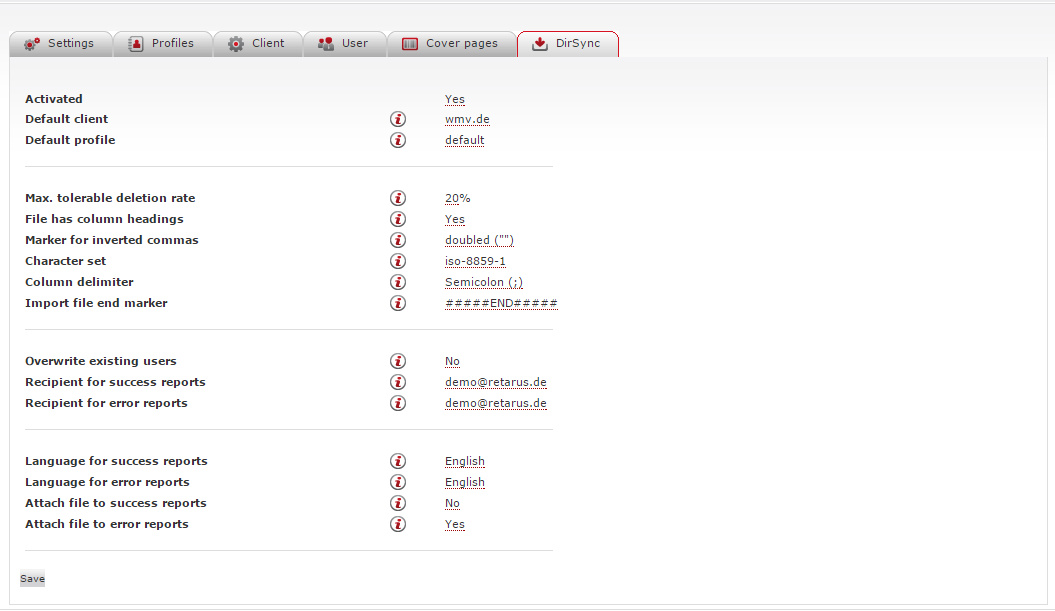Screen dimensions: 1055x611
Task: View info for Attach file to error reports
Action: click(x=398, y=524)
